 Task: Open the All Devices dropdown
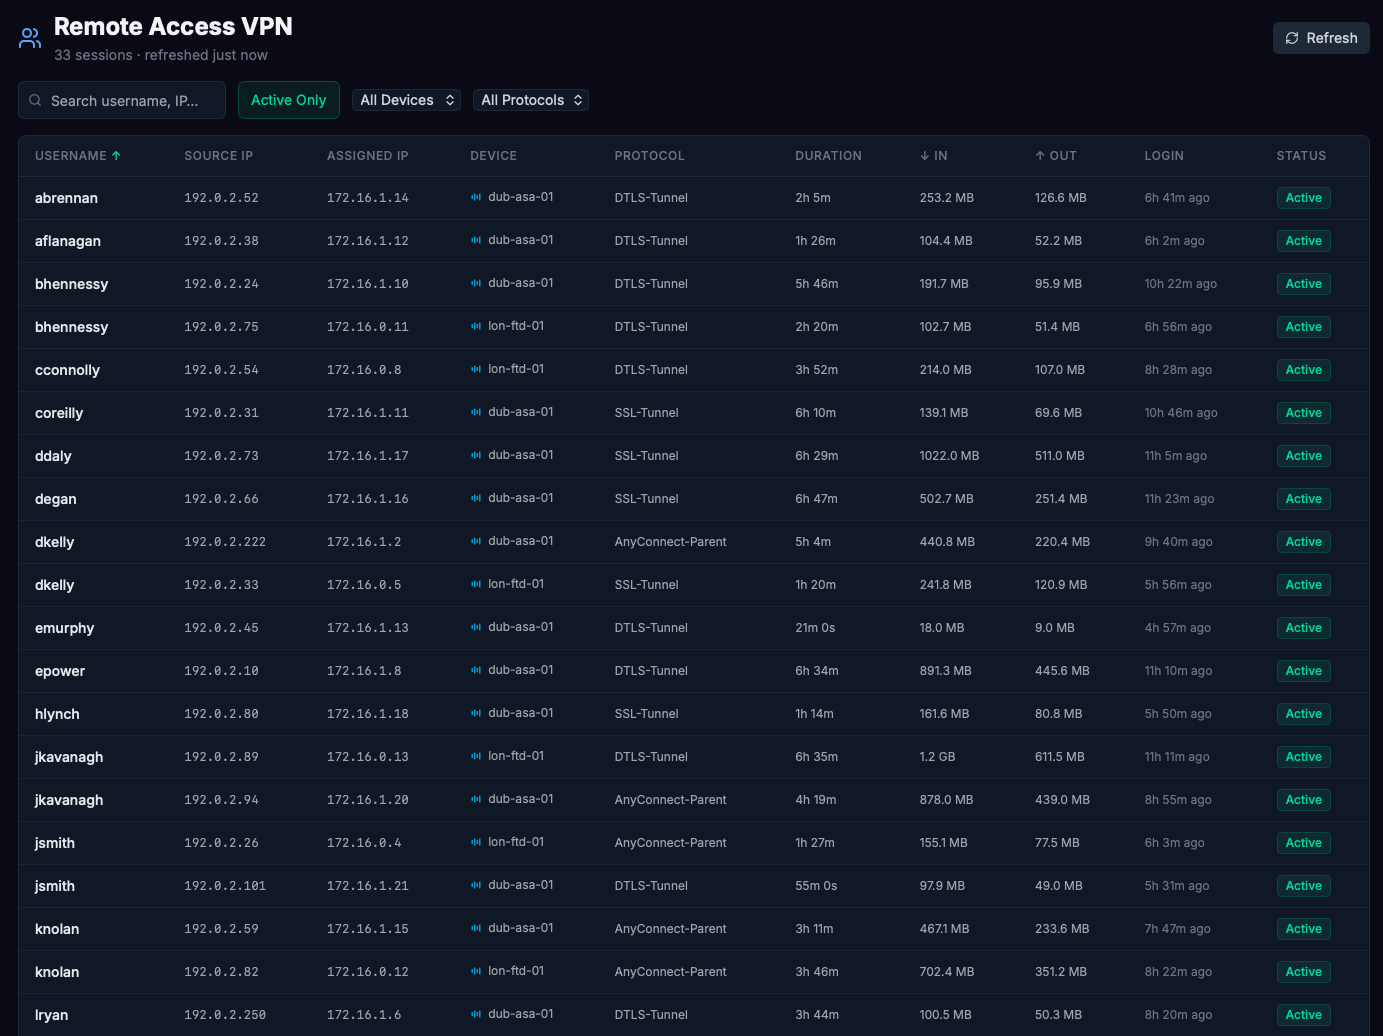click(406, 100)
